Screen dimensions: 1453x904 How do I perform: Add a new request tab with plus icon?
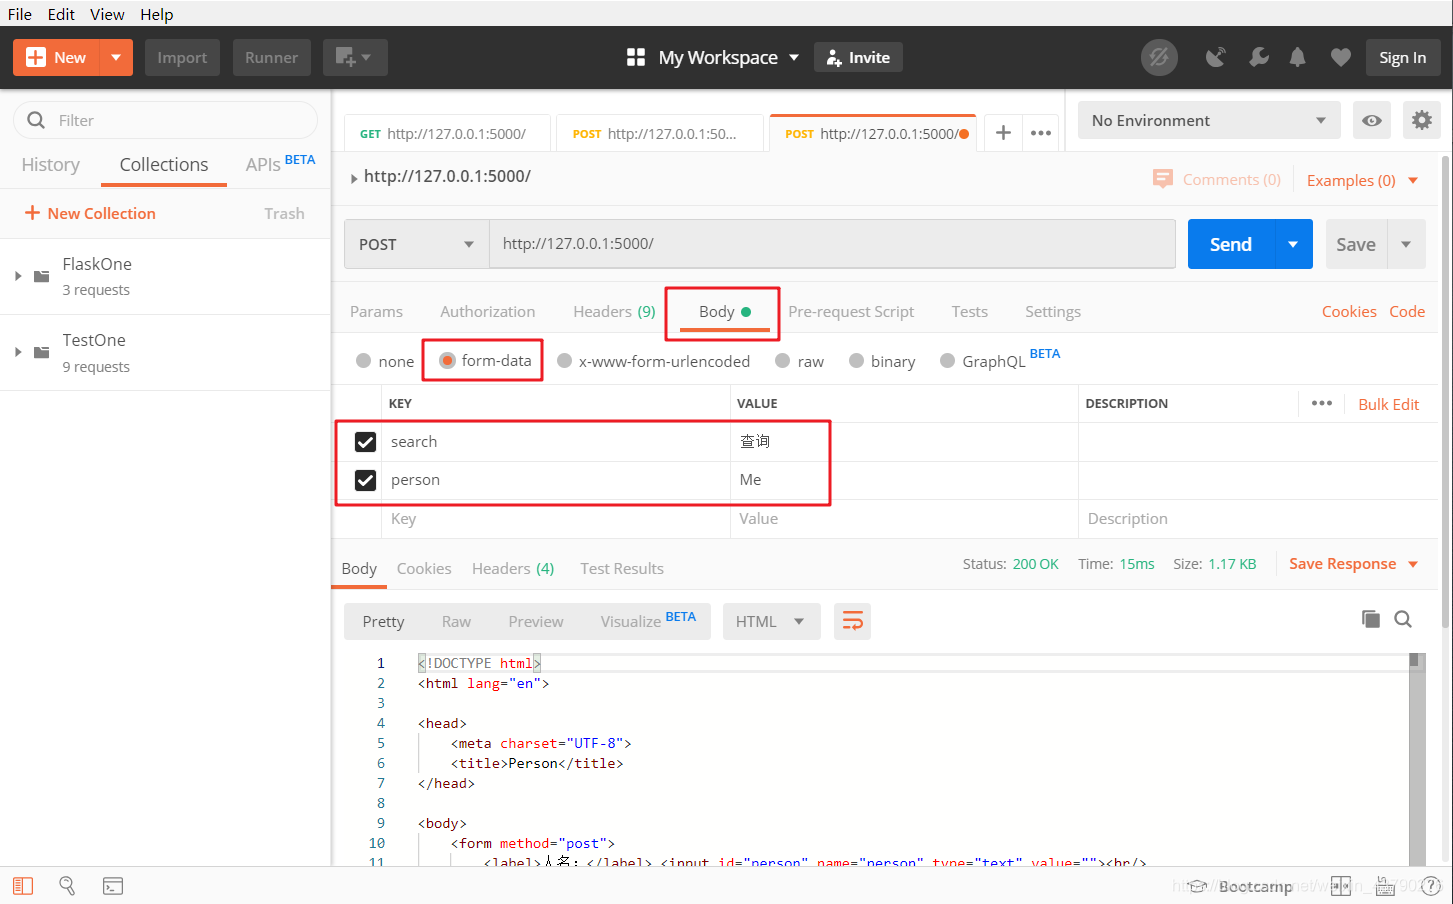tap(1003, 132)
